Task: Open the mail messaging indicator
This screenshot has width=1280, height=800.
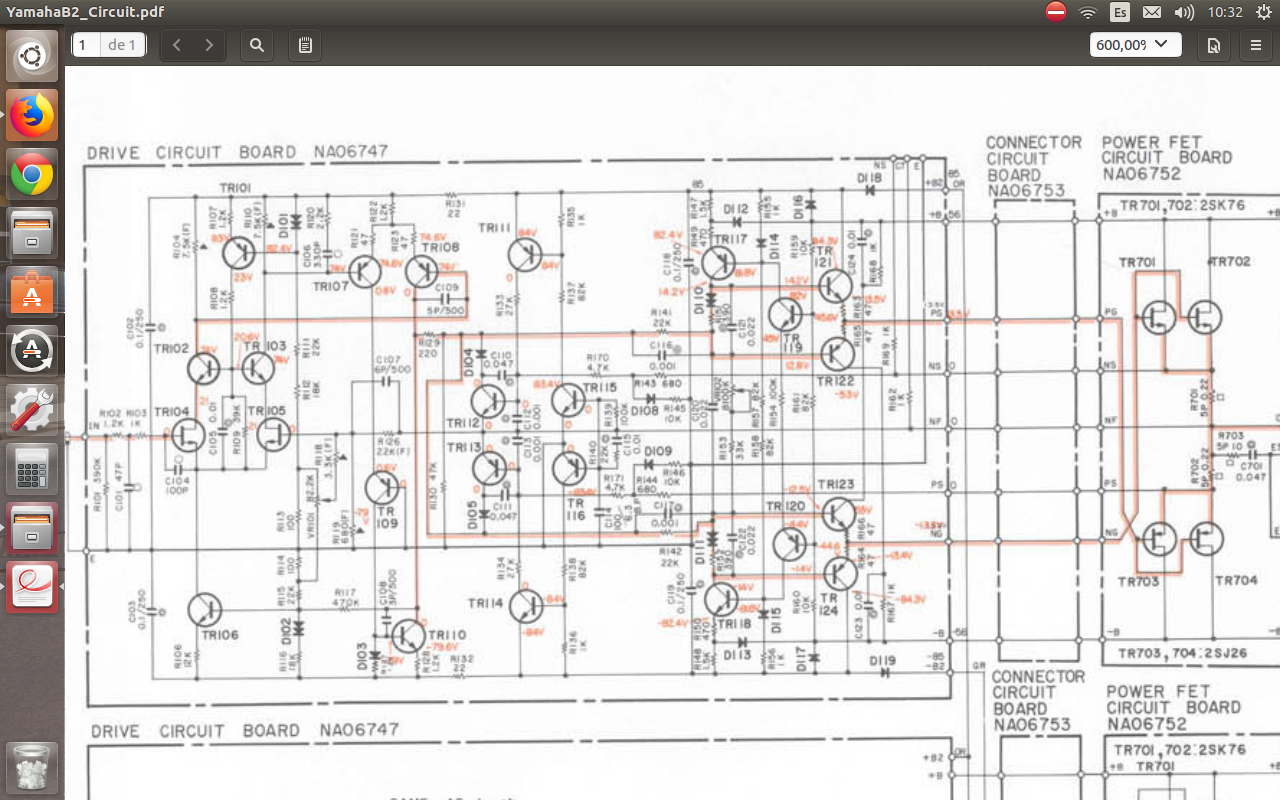Action: pyautogui.click(x=1152, y=12)
